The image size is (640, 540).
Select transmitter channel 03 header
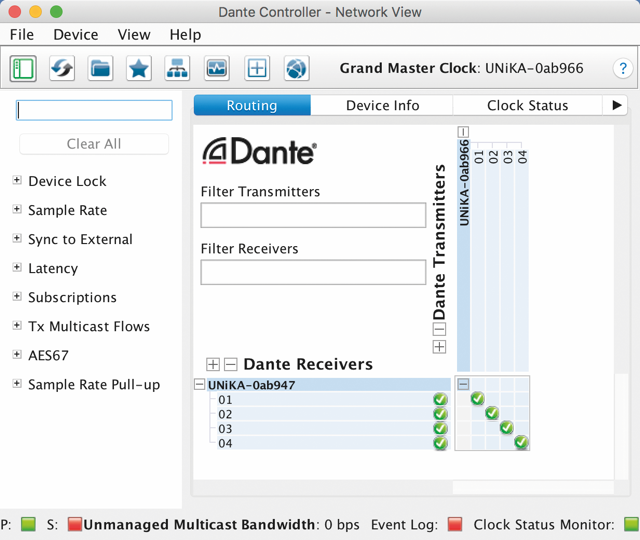pos(507,157)
